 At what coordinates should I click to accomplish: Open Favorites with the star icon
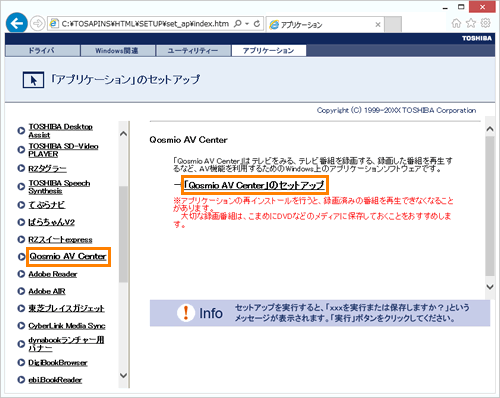471,23
